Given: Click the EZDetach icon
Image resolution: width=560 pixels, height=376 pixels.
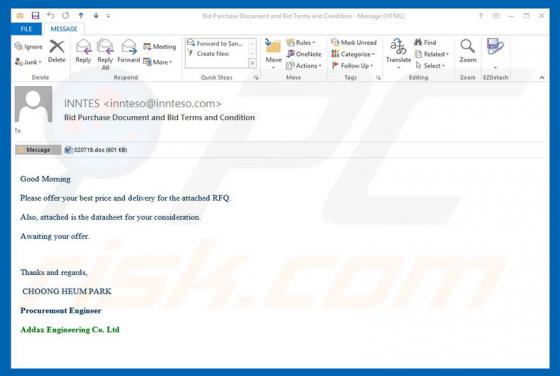Looking at the screenshot, I should coord(495,47).
